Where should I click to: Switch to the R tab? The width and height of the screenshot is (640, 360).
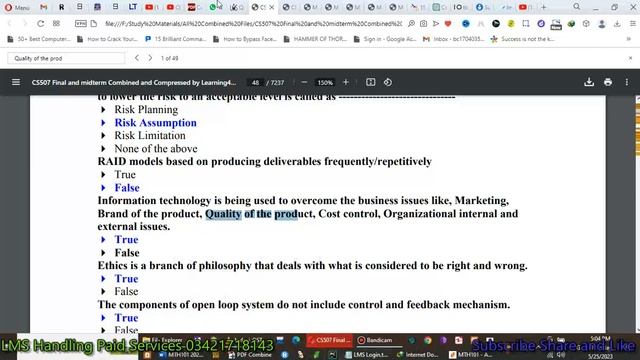click(x=62, y=7)
